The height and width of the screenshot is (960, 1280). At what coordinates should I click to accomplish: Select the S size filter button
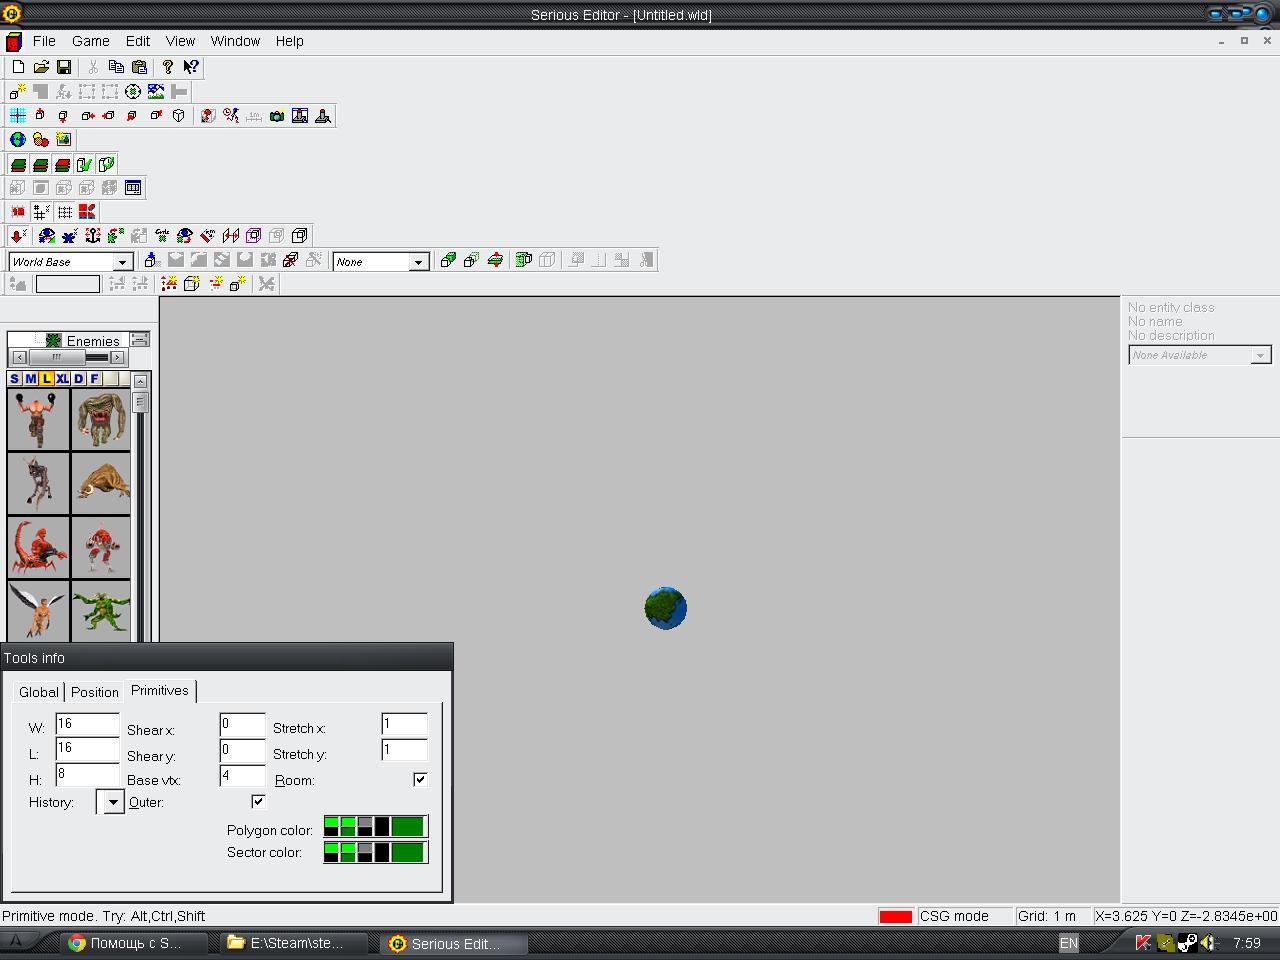(14, 379)
